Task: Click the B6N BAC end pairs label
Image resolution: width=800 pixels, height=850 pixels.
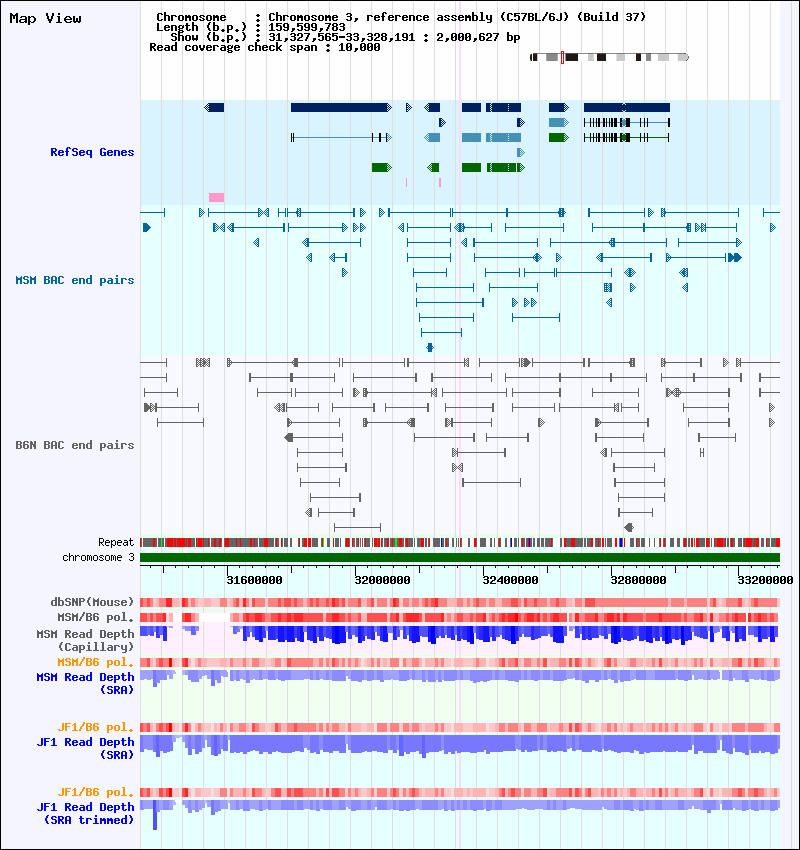Action: [75, 445]
